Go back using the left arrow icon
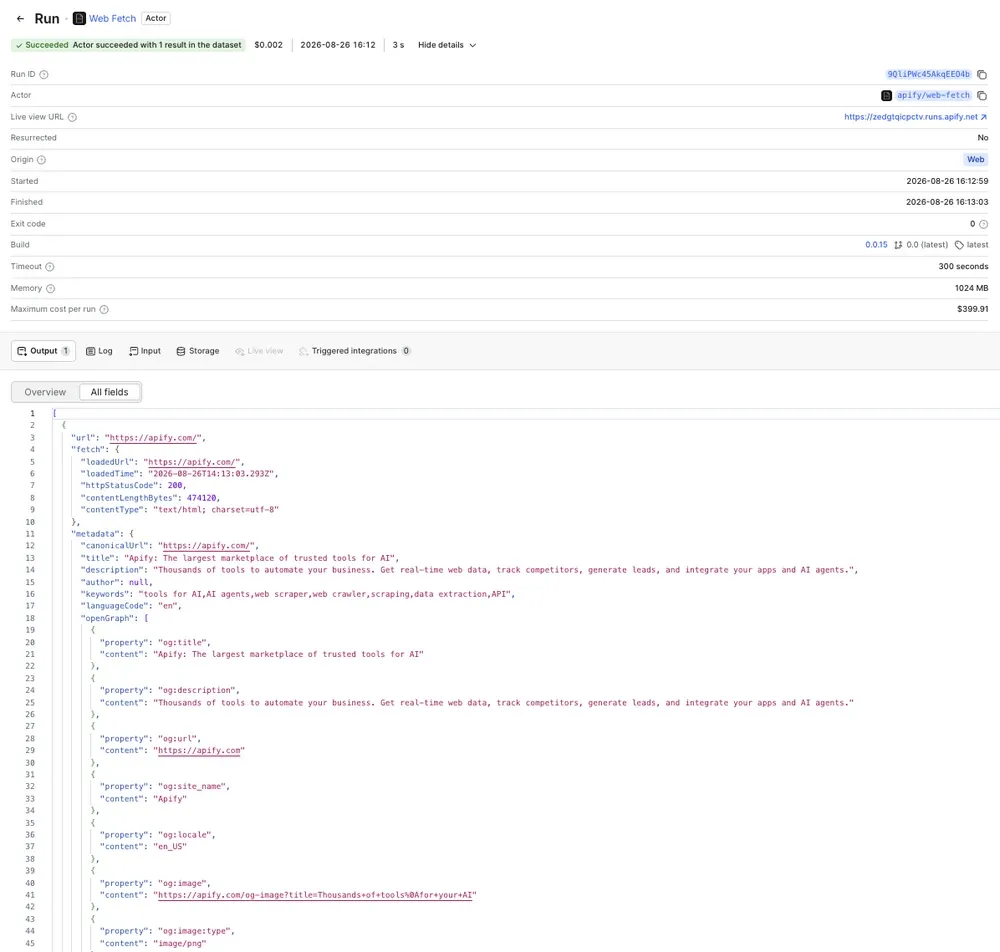The image size is (1000, 952). coord(20,18)
